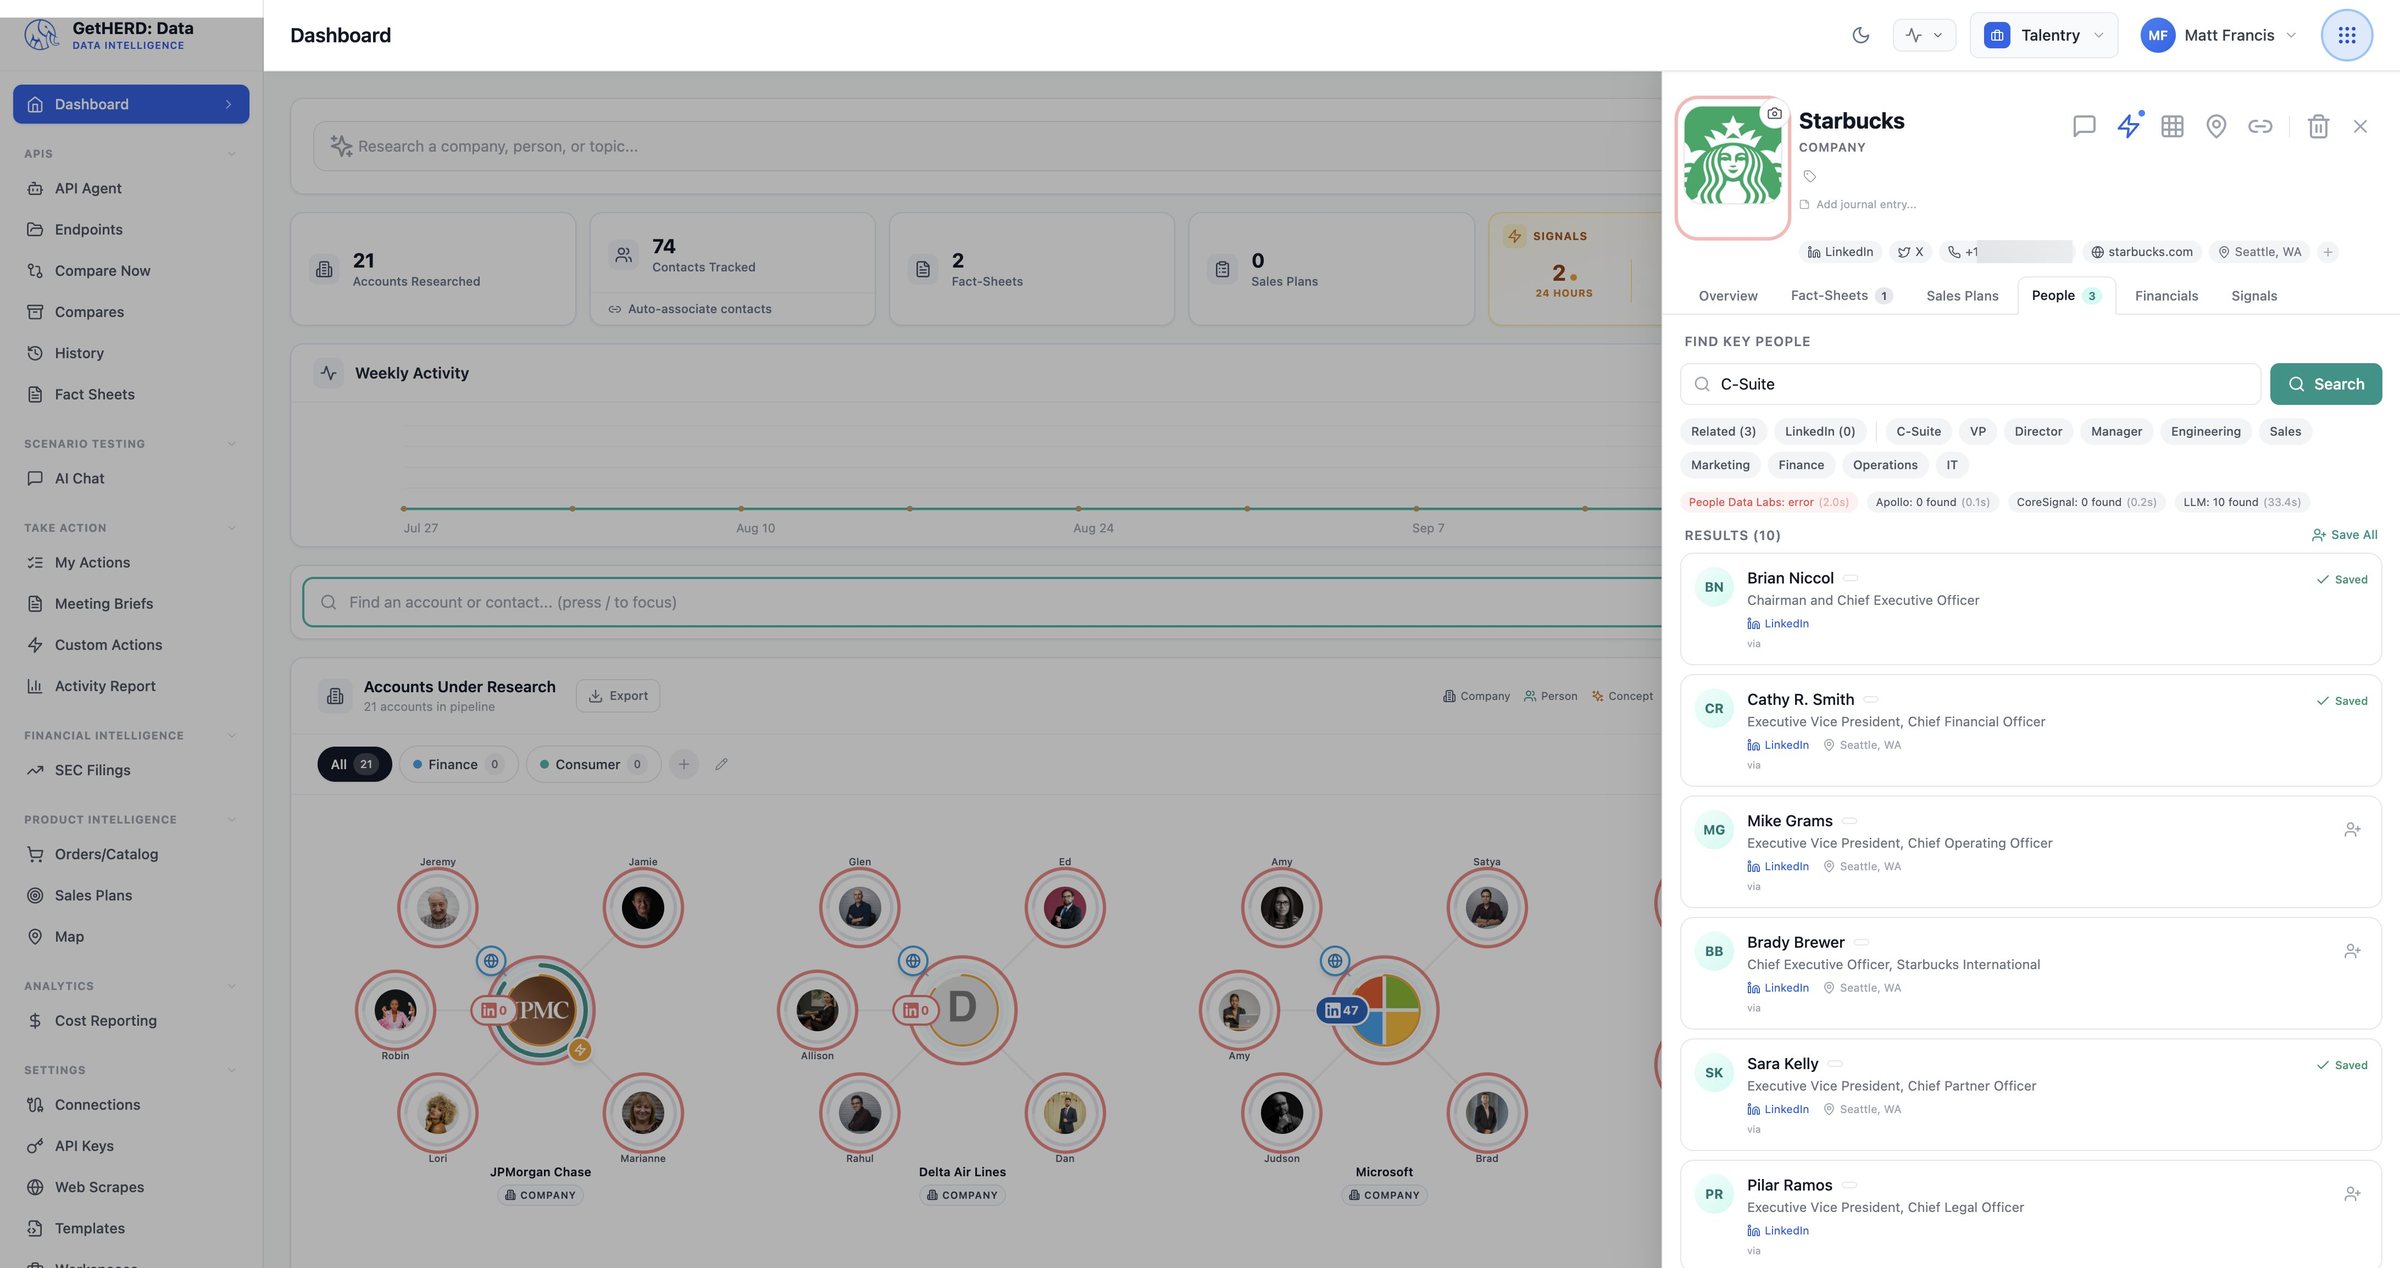Switch to the Overview tab
This screenshot has width=2400, height=1268.
pyautogui.click(x=1727, y=296)
